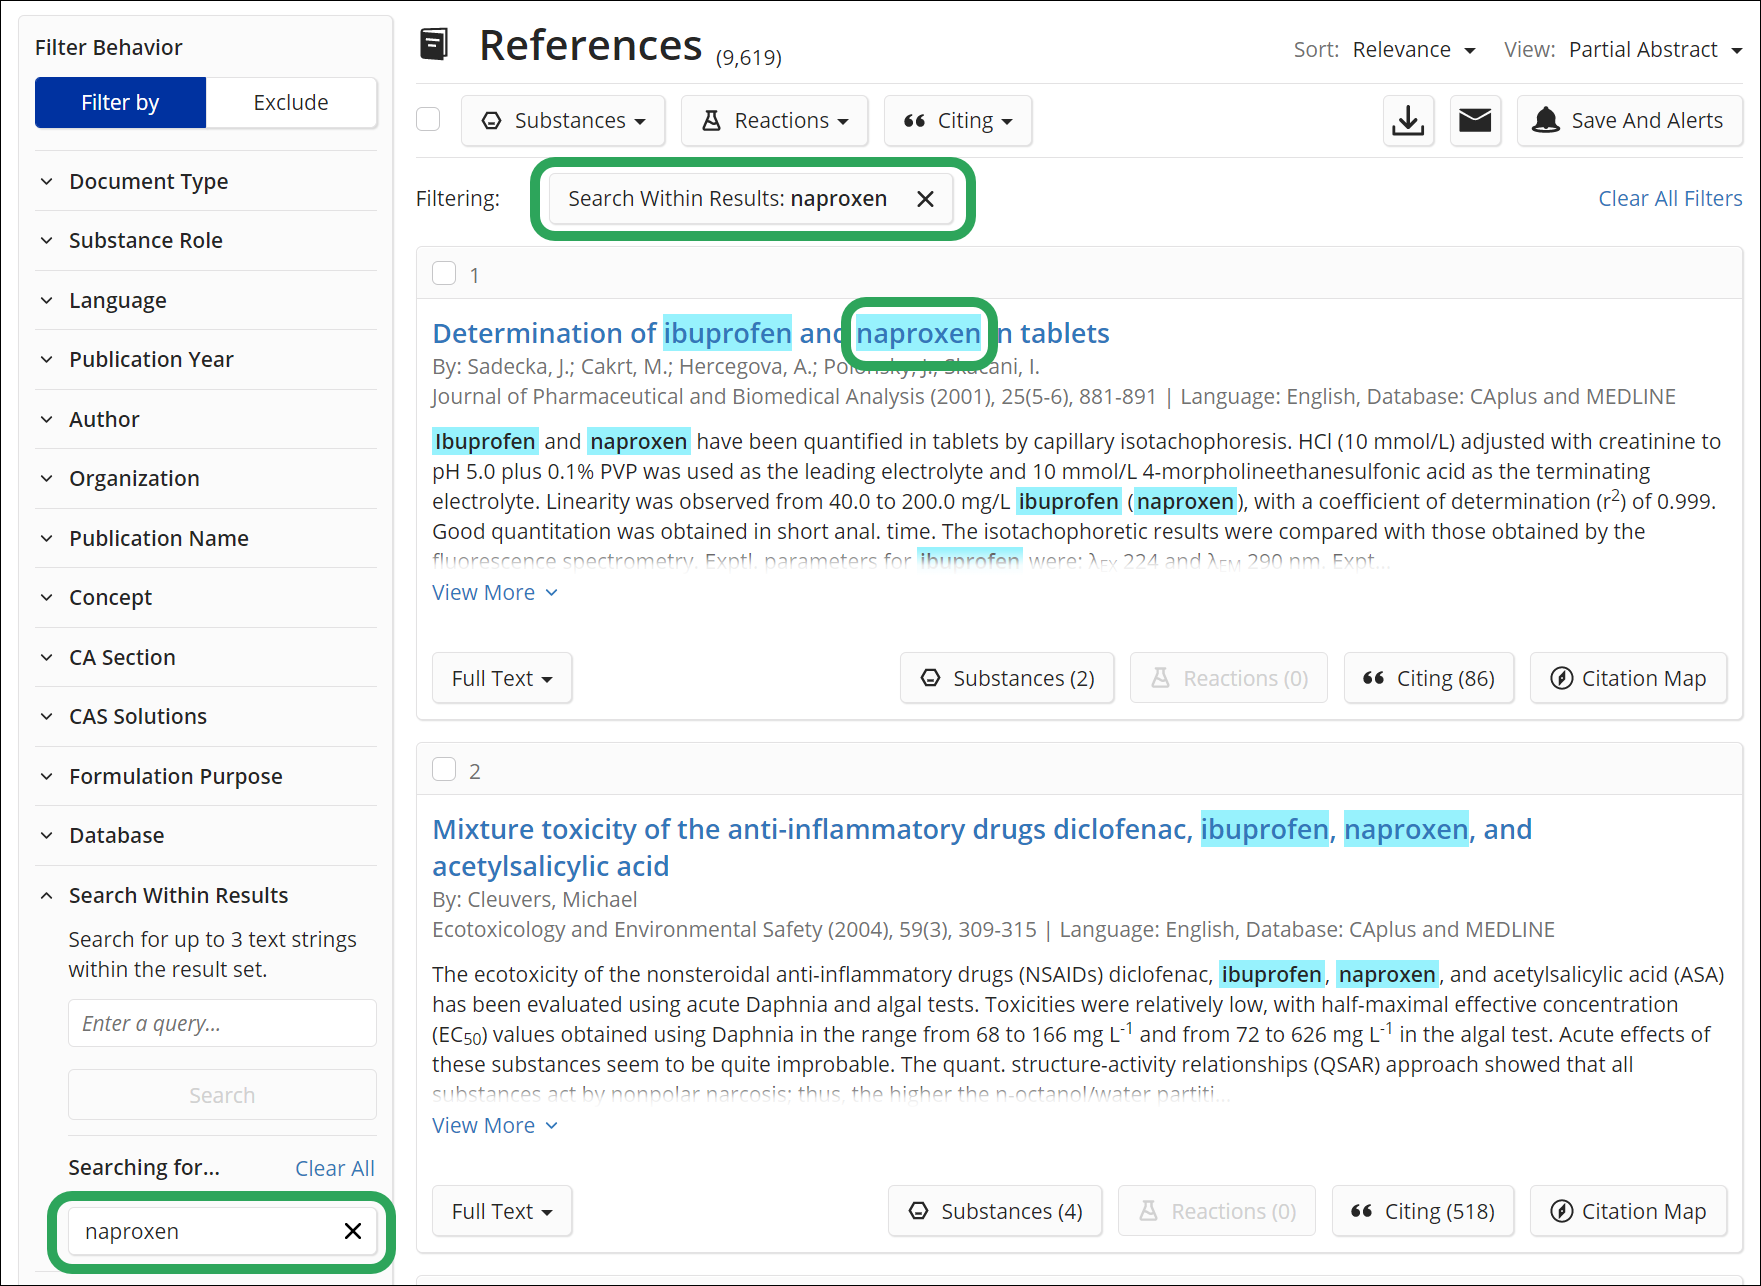Viewport: 1761px width, 1286px height.
Task: Switch filter behavior to Exclude
Action: click(x=291, y=102)
